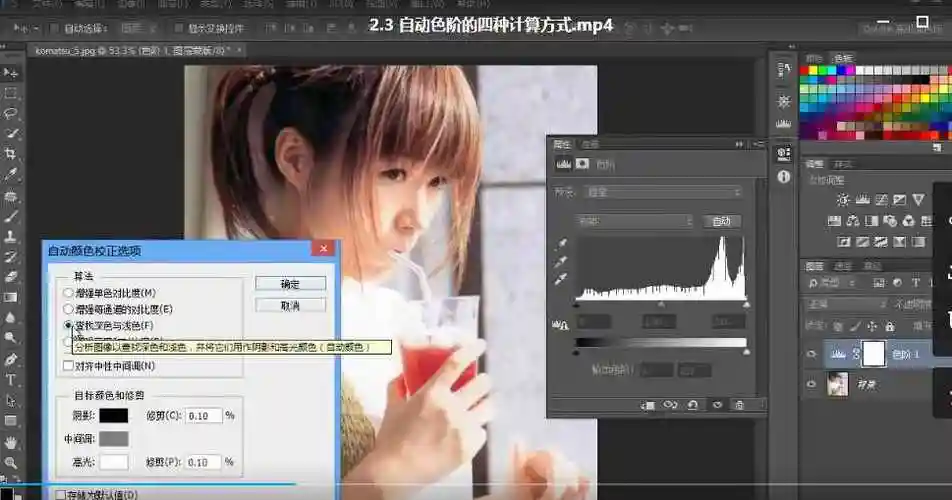
Task: Switch to 色板 swatches tab
Action: pos(843,58)
